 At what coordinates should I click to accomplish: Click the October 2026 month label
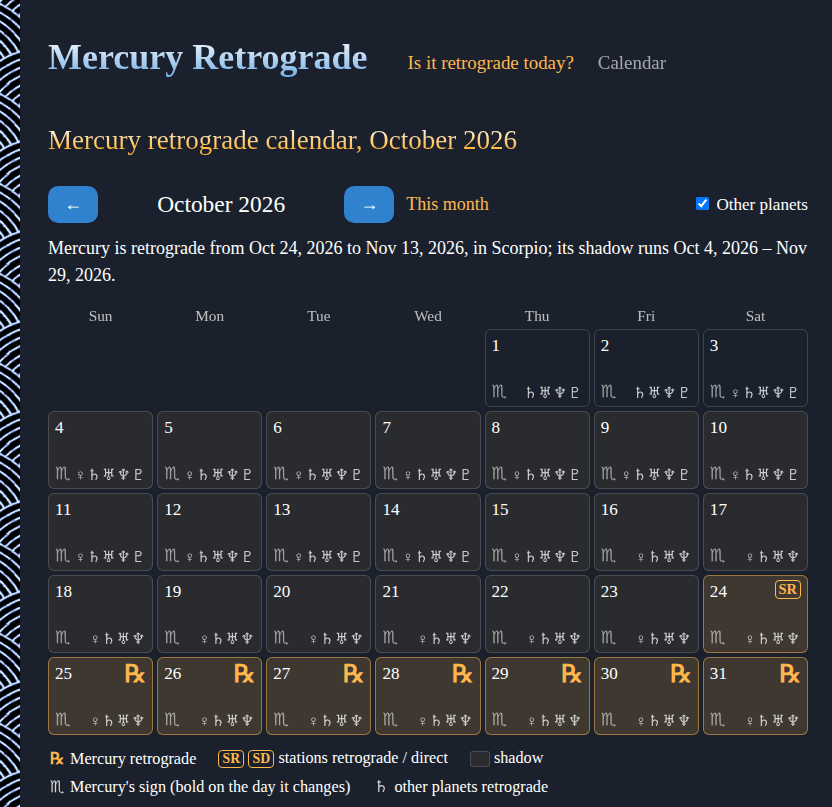(x=221, y=205)
